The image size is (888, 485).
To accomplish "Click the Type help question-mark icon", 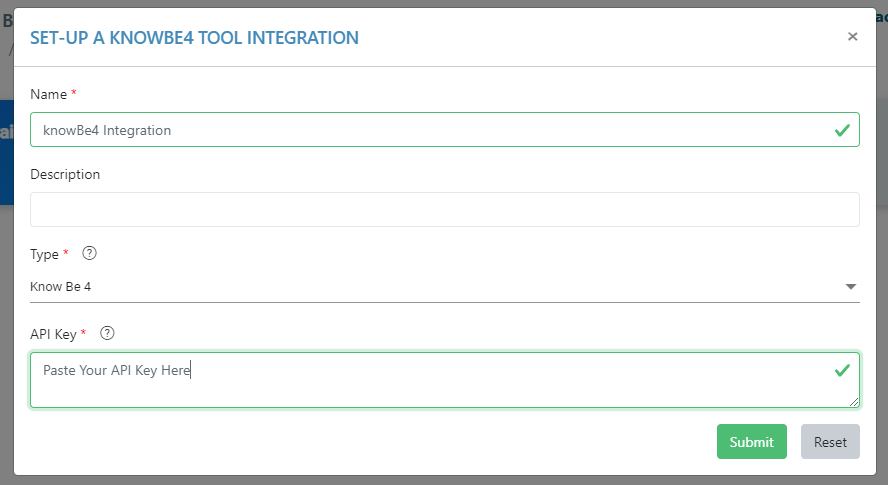I will pos(88,254).
